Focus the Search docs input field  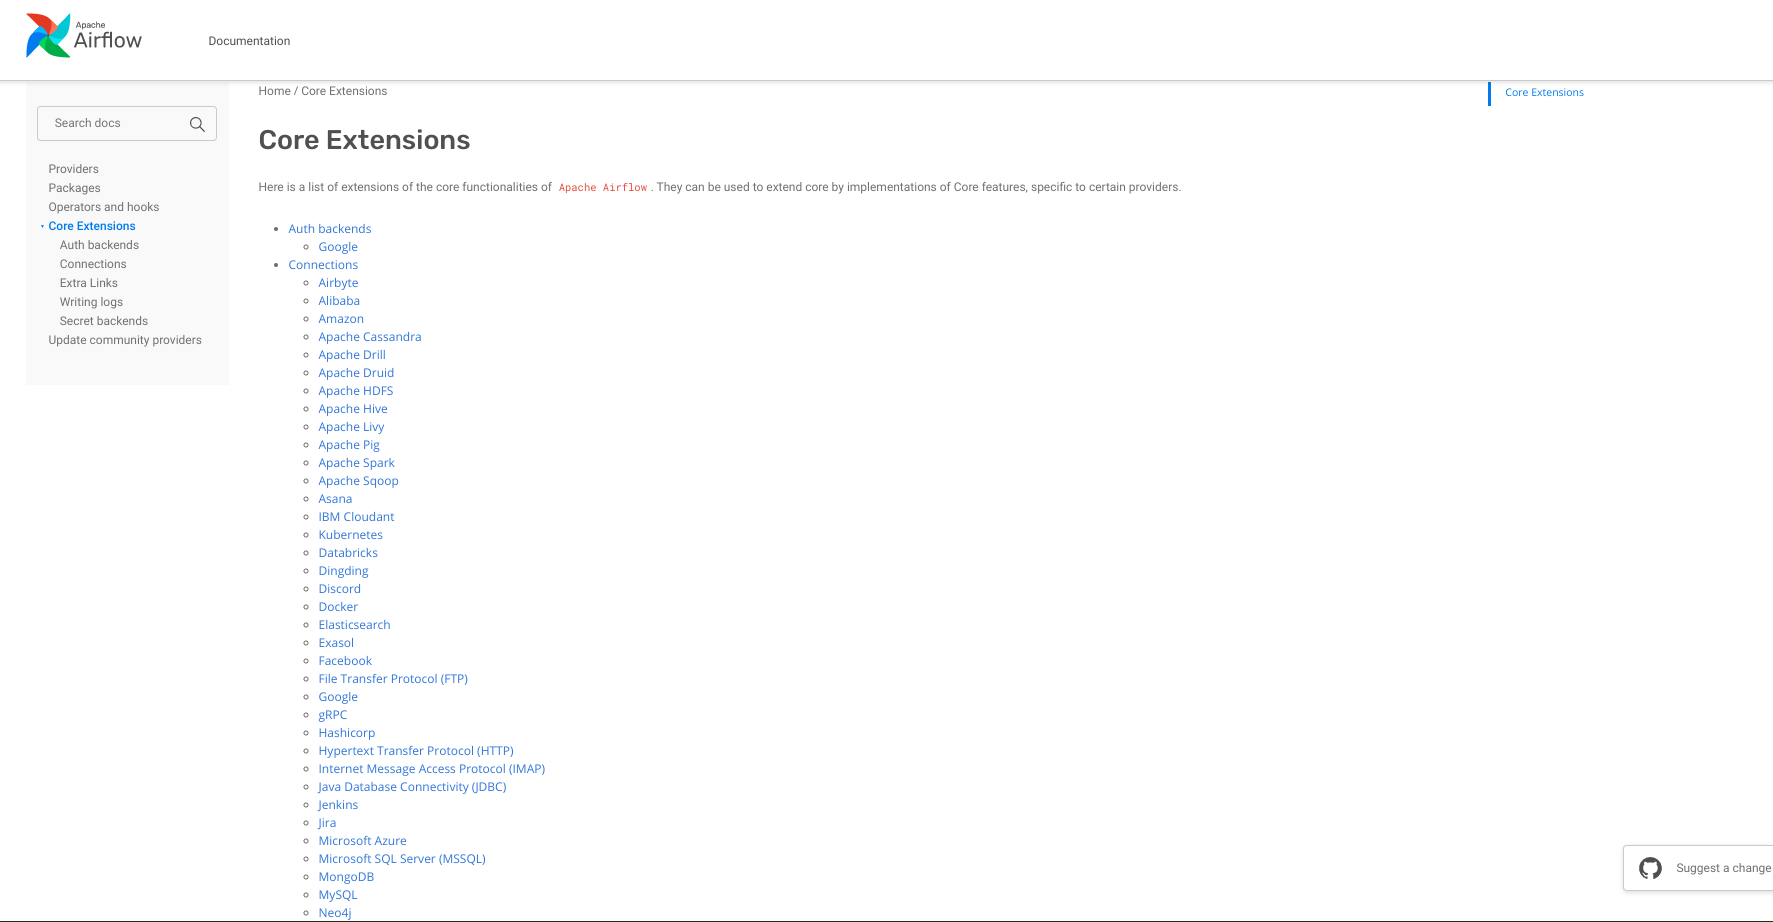pyautogui.click(x=127, y=123)
